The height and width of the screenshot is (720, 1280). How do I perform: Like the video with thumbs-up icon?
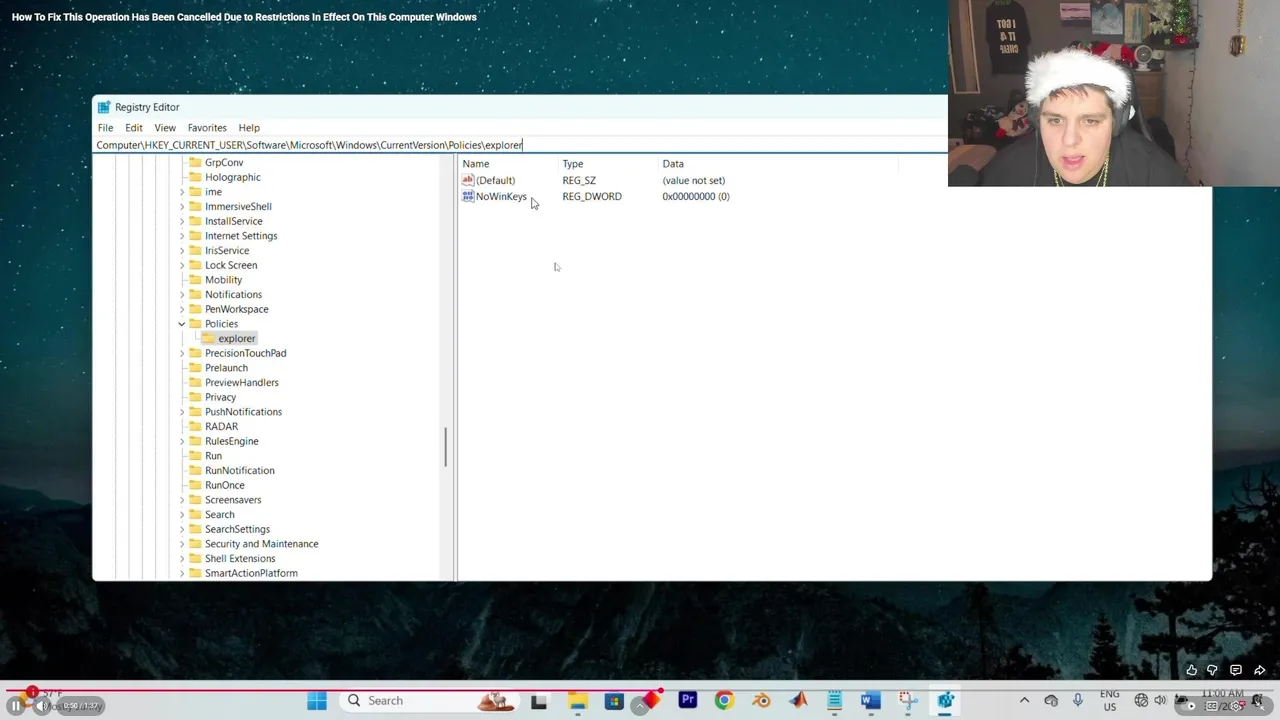tap(1191, 670)
